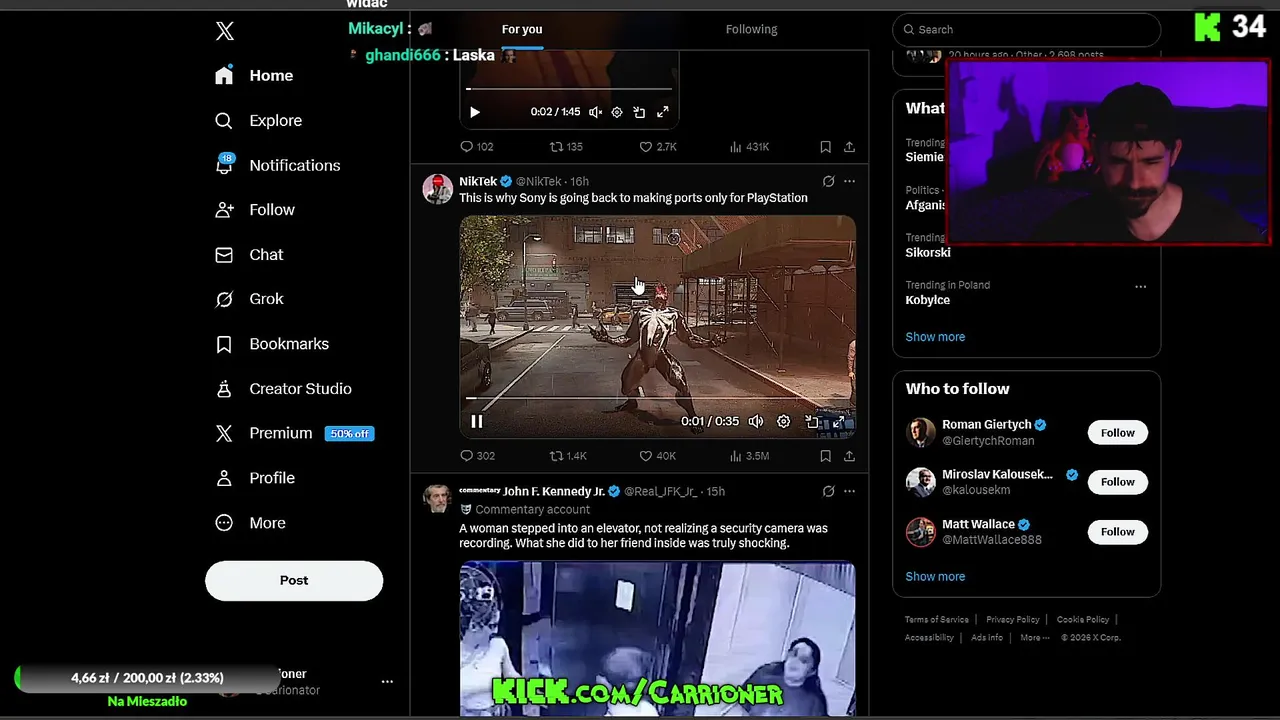Follow Matt Wallace
The image size is (1280, 720).
pos(1117,532)
